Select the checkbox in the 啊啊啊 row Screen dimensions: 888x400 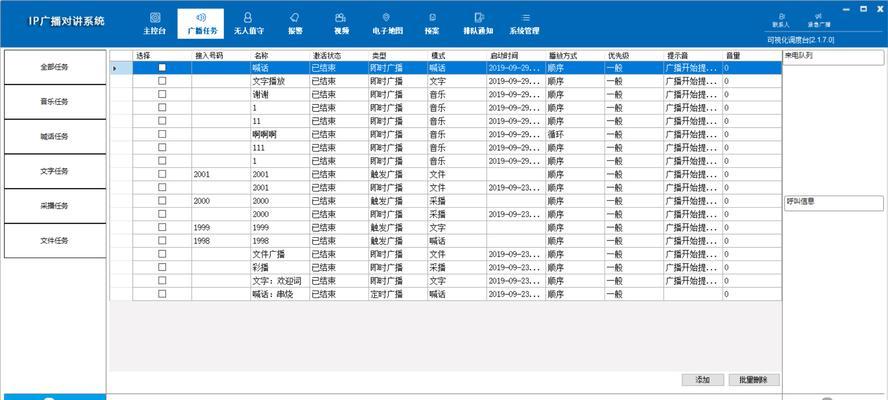coord(163,134)
